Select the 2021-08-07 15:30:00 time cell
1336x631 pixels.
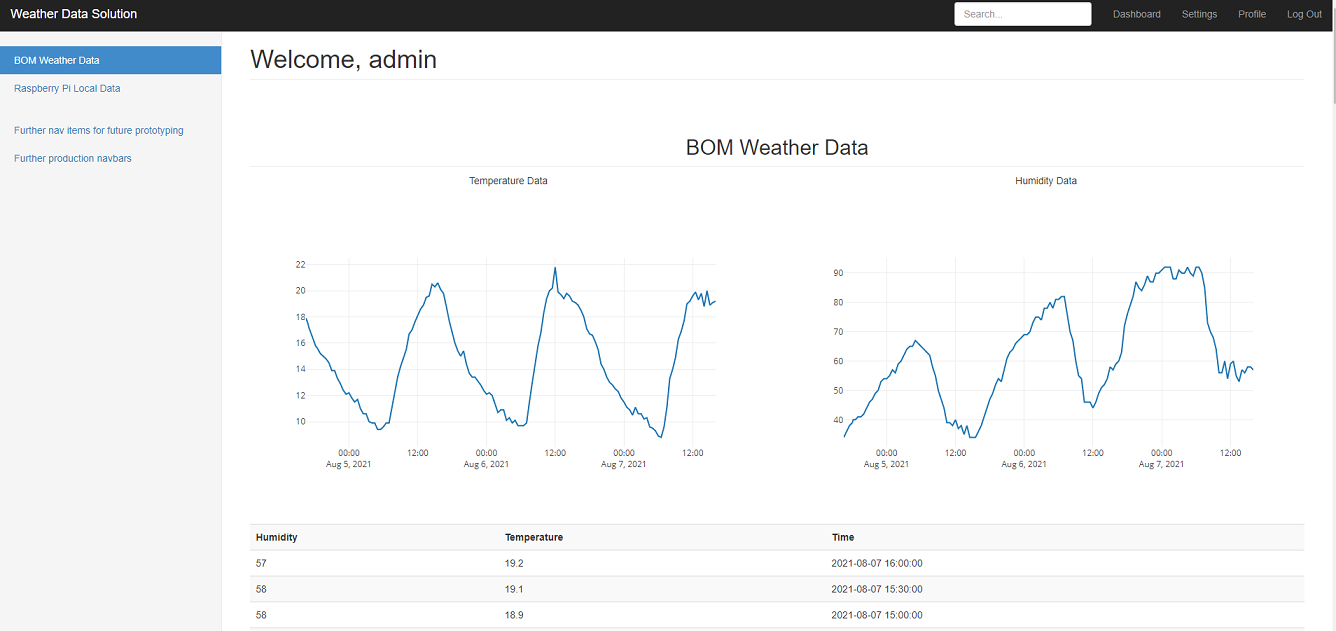coord(876,589)
